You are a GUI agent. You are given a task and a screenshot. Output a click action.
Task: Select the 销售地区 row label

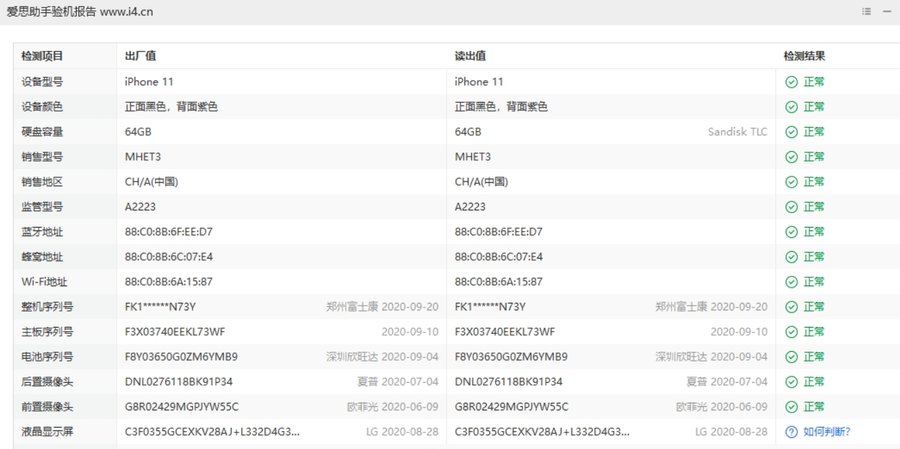42,182
